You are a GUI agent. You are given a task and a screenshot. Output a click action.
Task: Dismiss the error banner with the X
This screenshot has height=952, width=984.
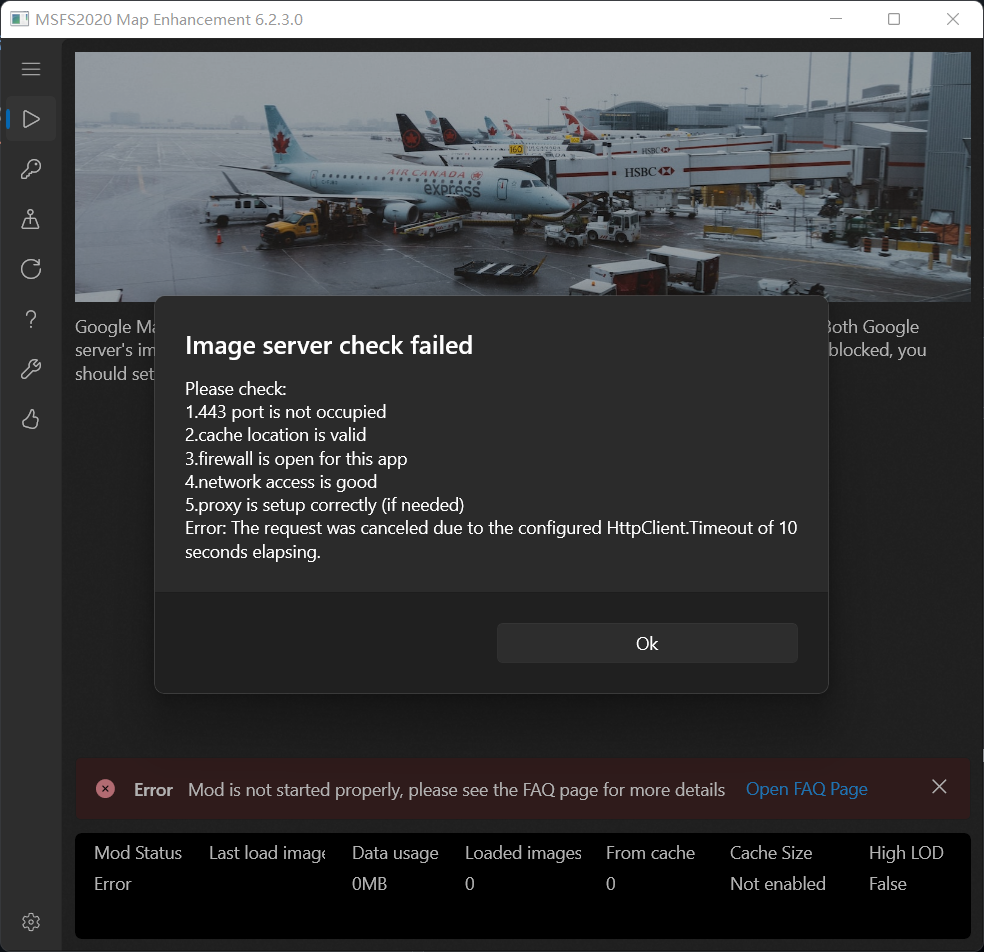coord(938,786)
